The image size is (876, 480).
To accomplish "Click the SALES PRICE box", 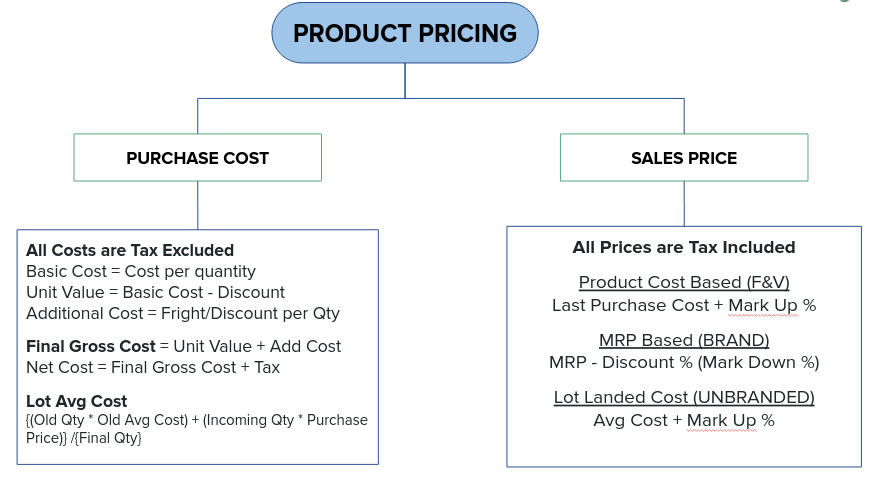I will (x=684, y=158).
